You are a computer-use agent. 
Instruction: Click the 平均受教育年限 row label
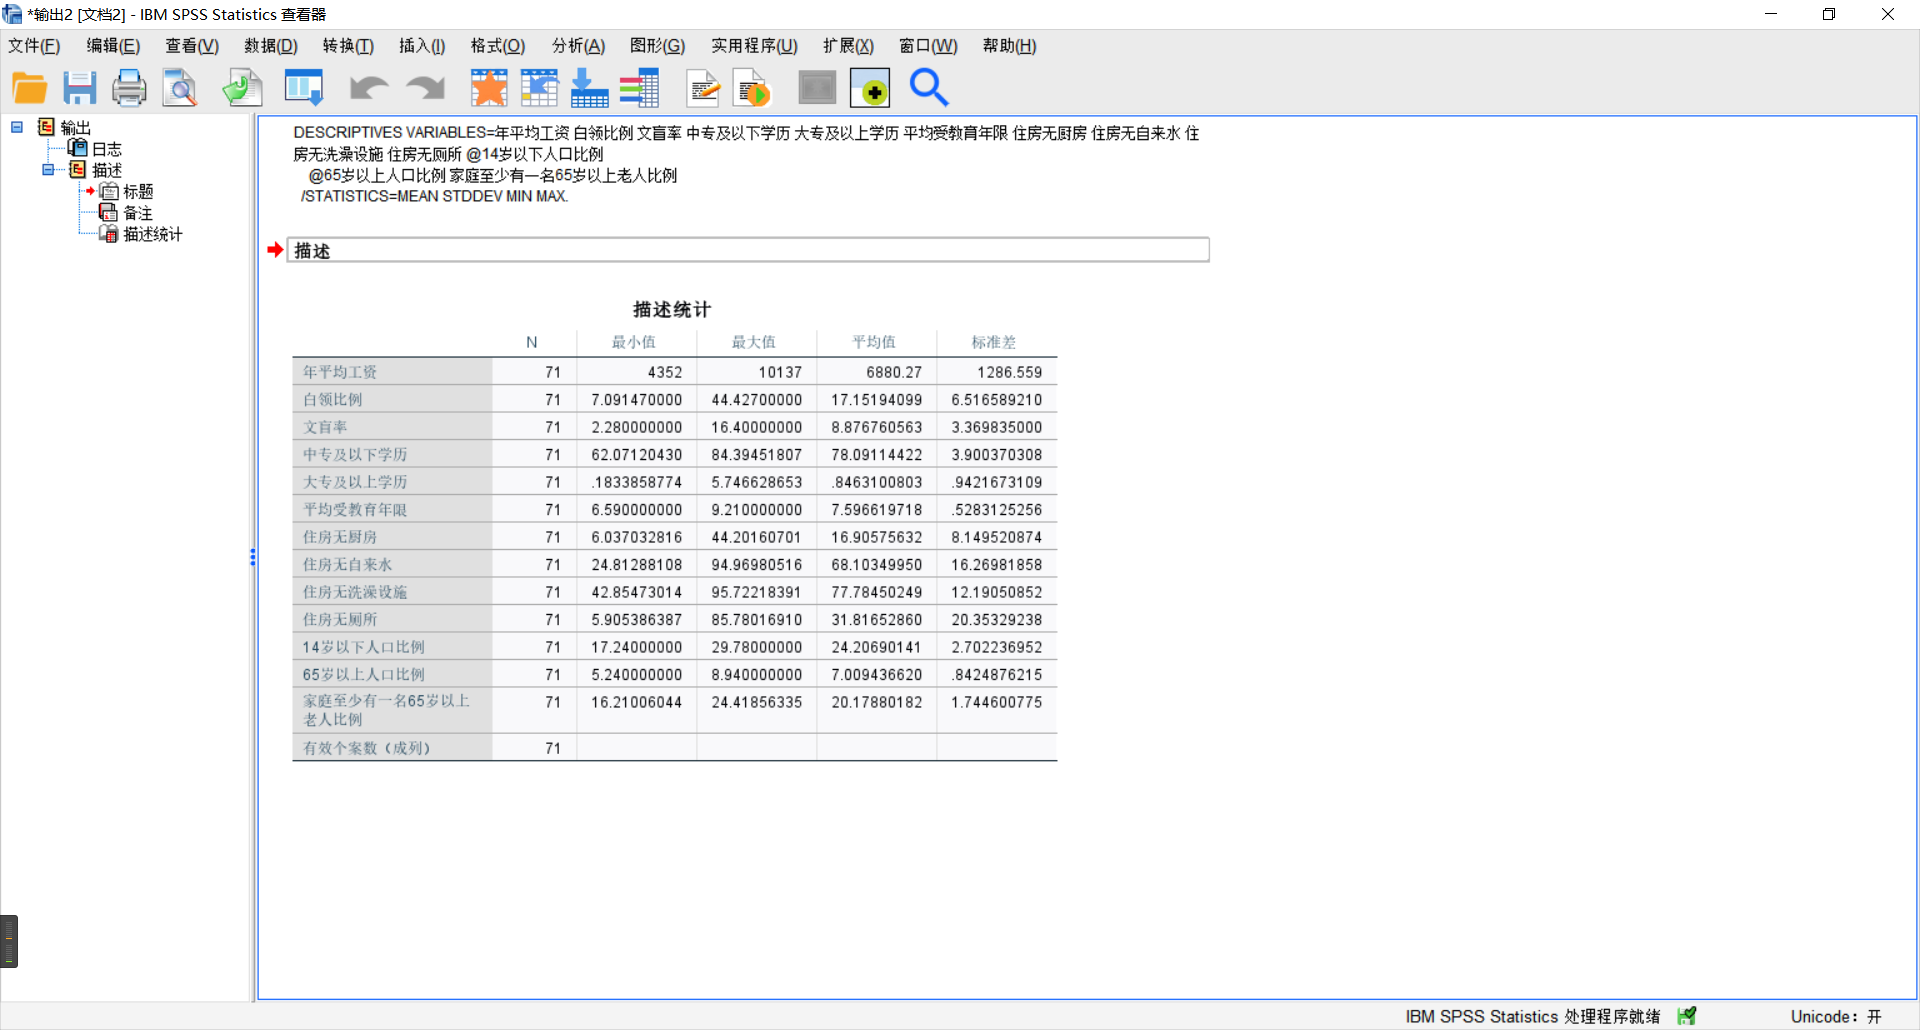coord(355,509)
